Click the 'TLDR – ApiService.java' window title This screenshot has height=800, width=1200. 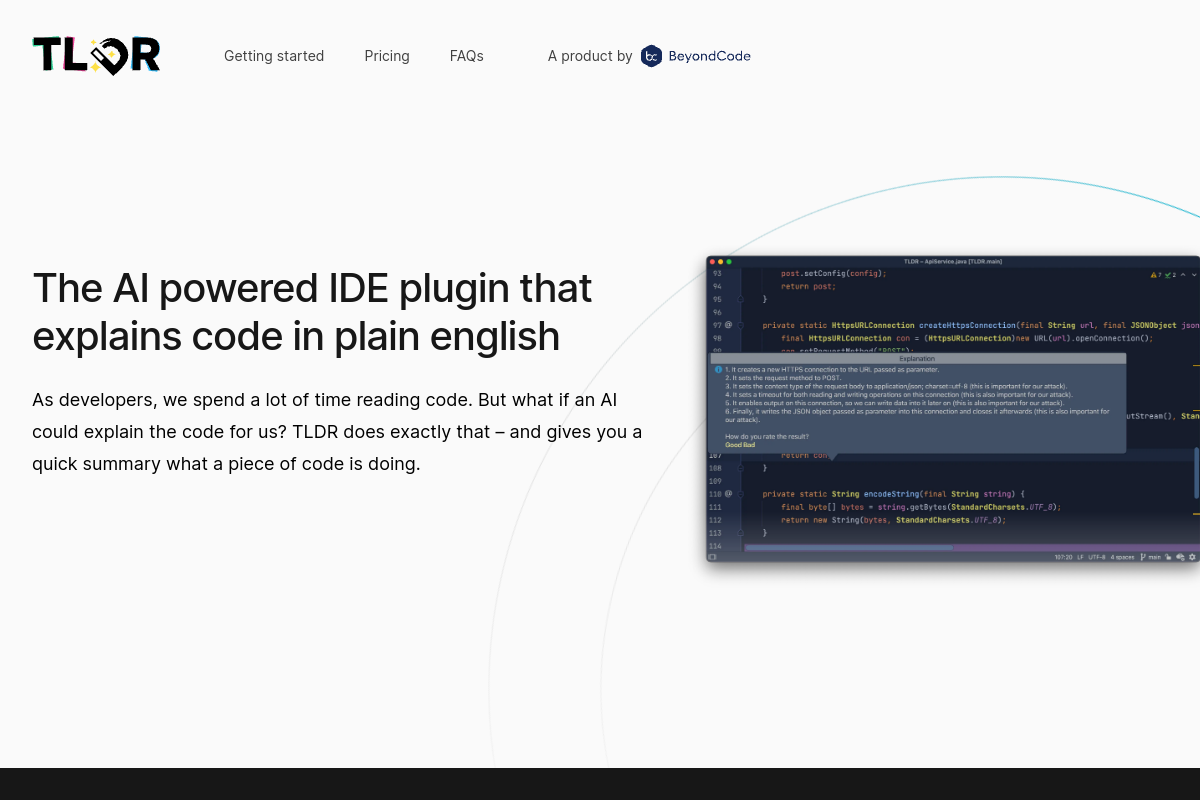pos(953,261)
